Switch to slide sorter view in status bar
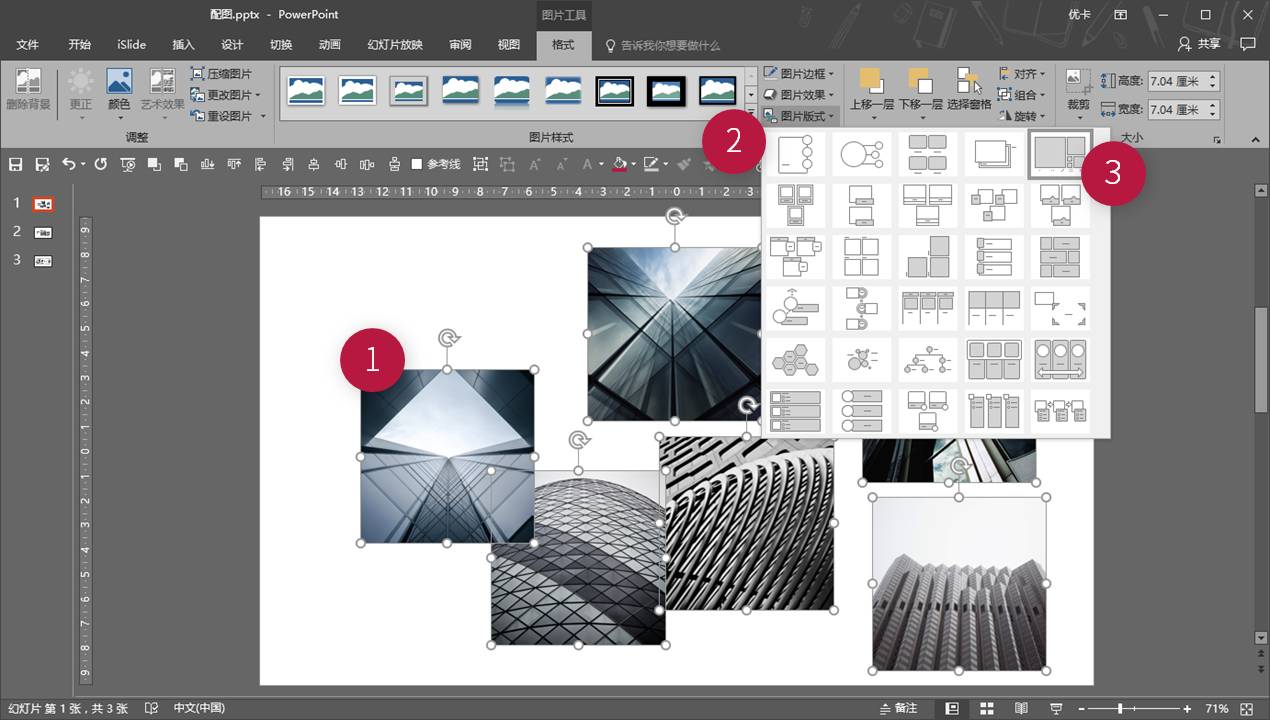The height and width of the screenshot is (720, 1270). [x=986, y=708]
